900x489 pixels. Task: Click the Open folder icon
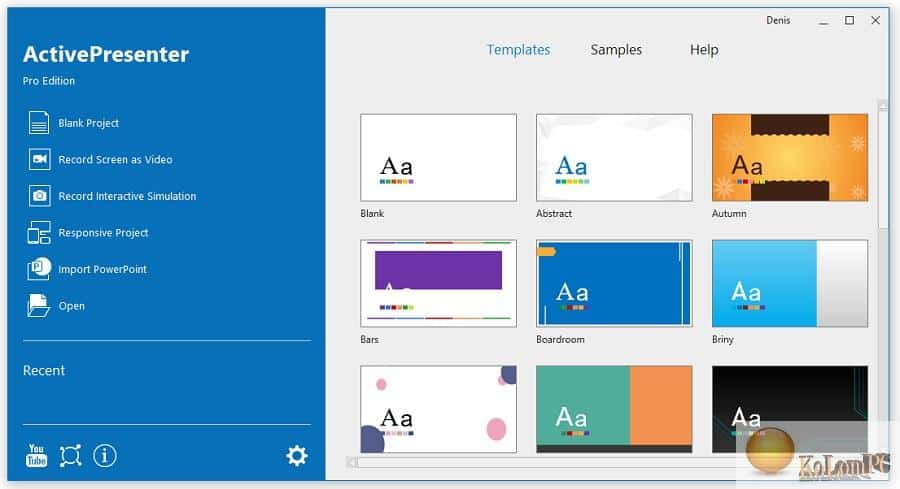point(38,305)
